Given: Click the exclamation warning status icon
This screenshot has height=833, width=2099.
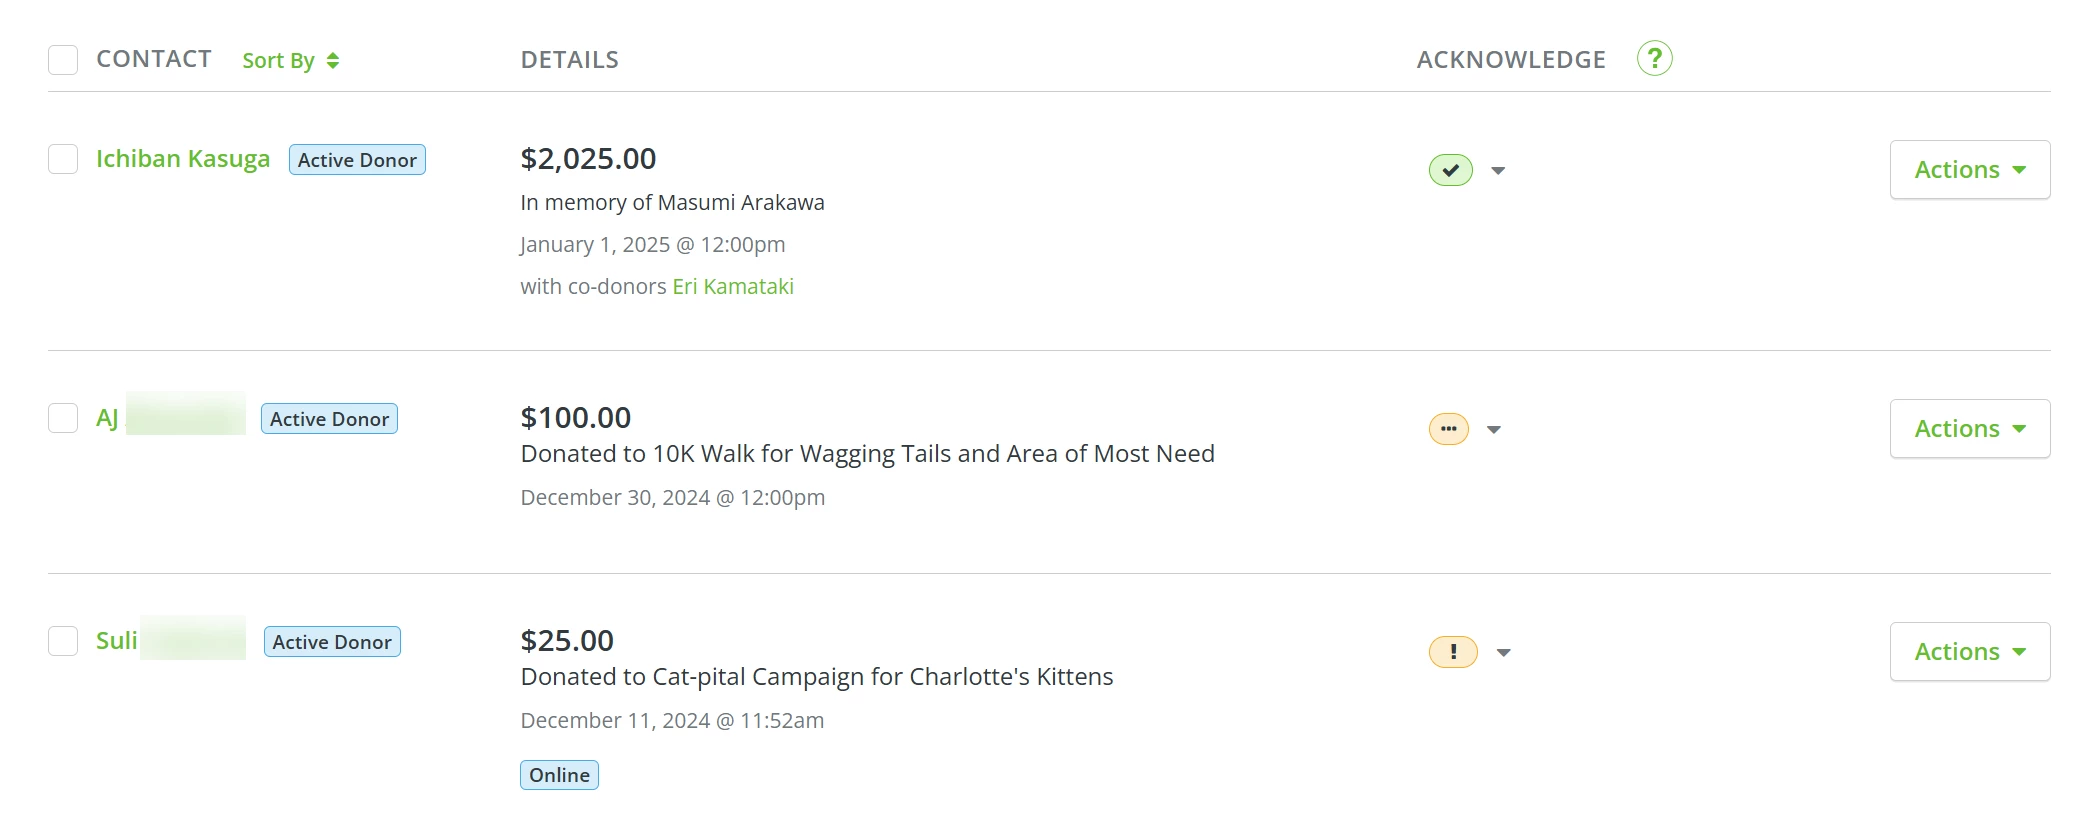Looking at the screenshot, I should click(x=1452, y=652).
